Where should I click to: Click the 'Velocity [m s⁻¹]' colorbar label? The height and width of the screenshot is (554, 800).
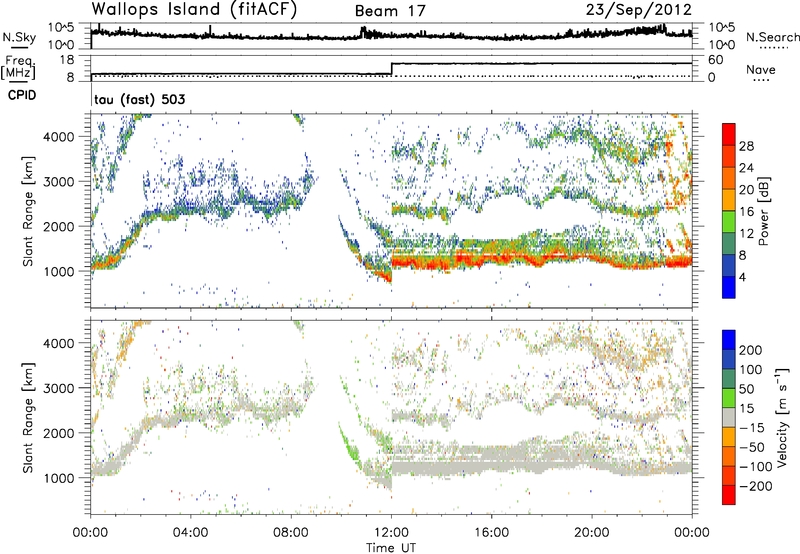pos(781,417)
